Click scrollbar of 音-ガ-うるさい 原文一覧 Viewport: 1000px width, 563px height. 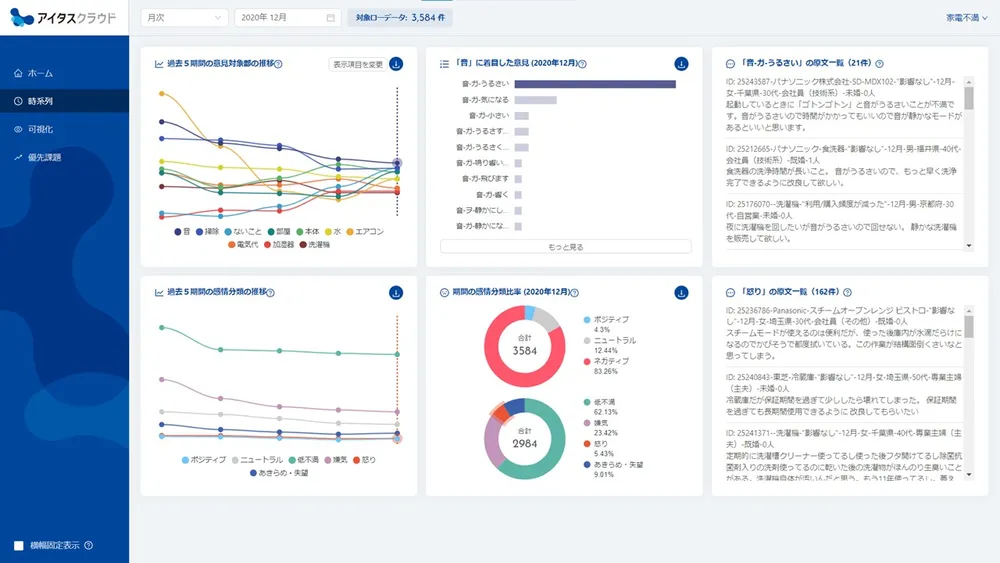pyautogui.click(x=969, y=164)
